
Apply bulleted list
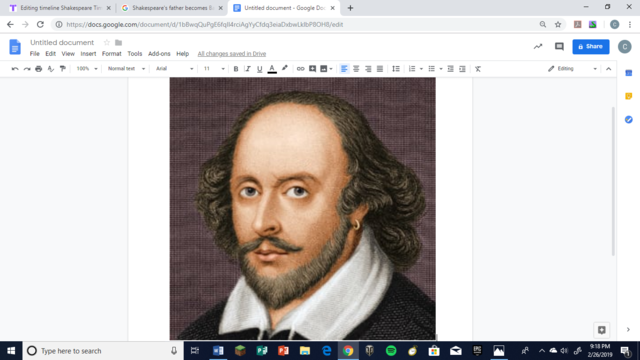pyautogui.click(x=431, y=69)
